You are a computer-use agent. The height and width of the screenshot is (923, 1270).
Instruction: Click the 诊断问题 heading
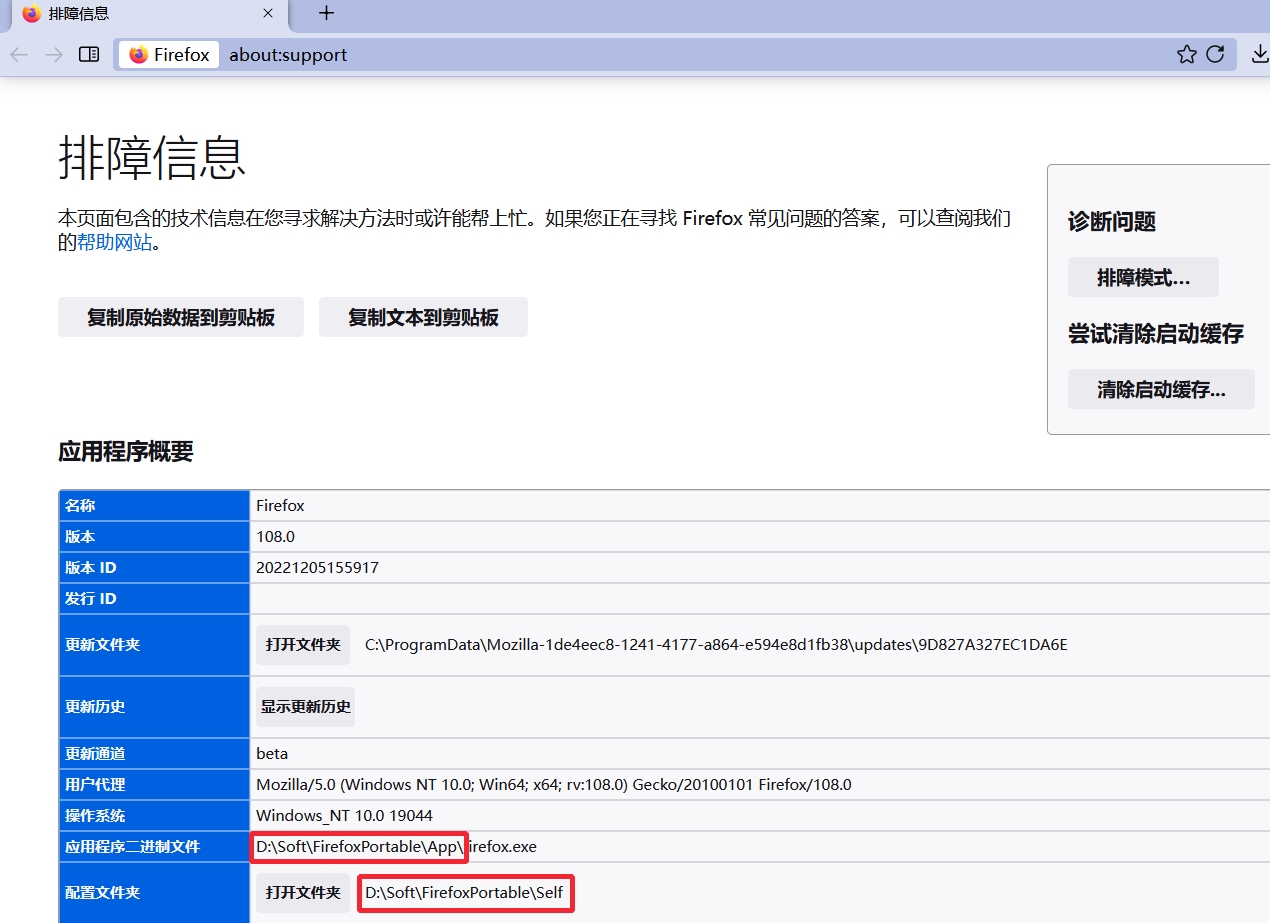pyautogui.click(x=1112, y=222)
